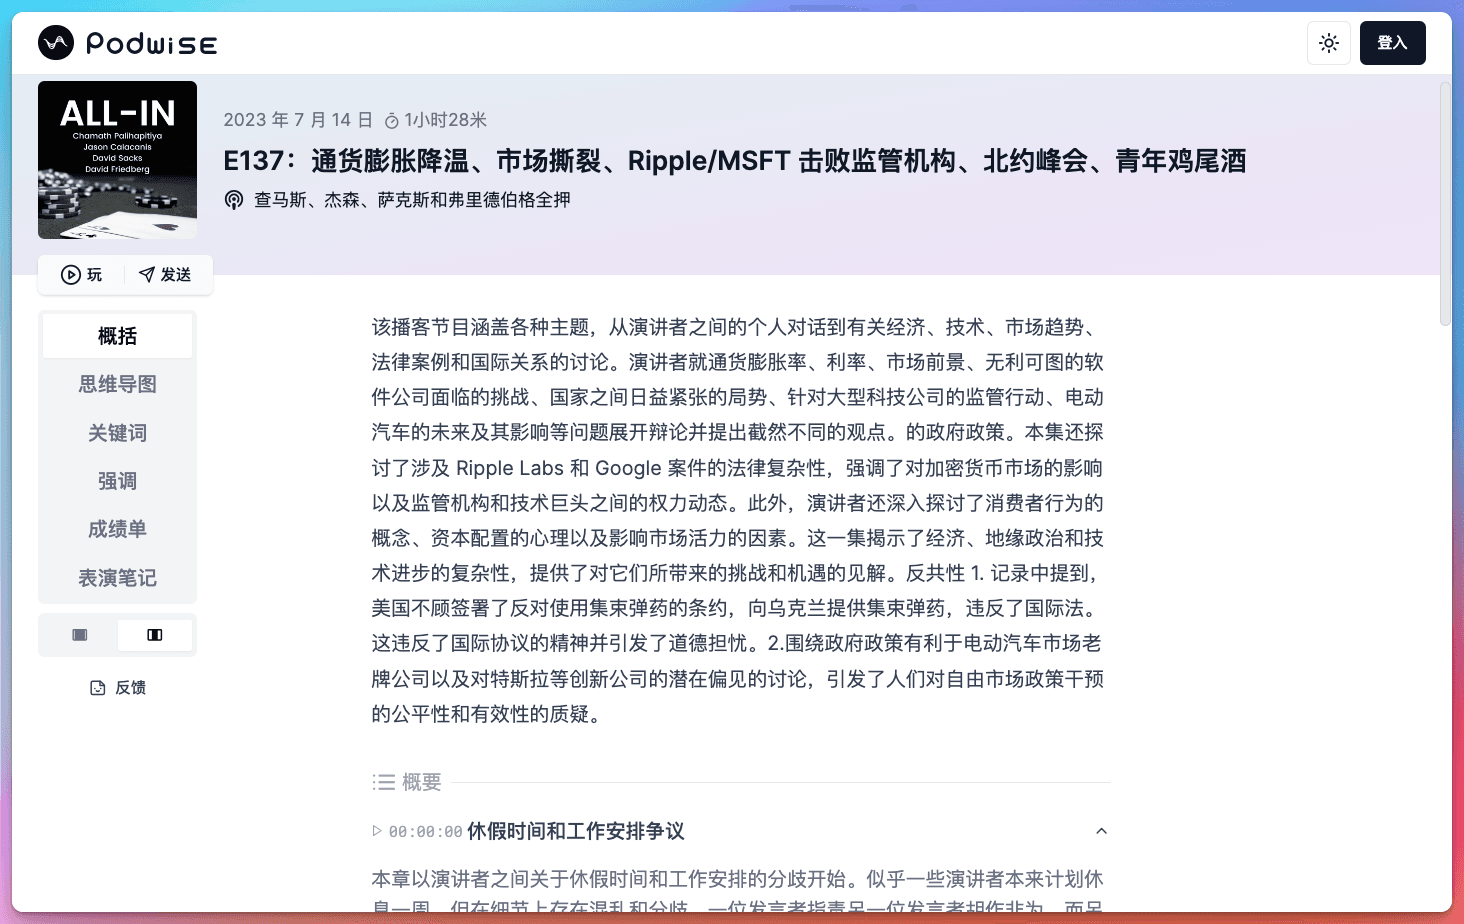Switch to single-column layout icon
Viewport: 1464px width, 924px height.
[x=80, y=635]
